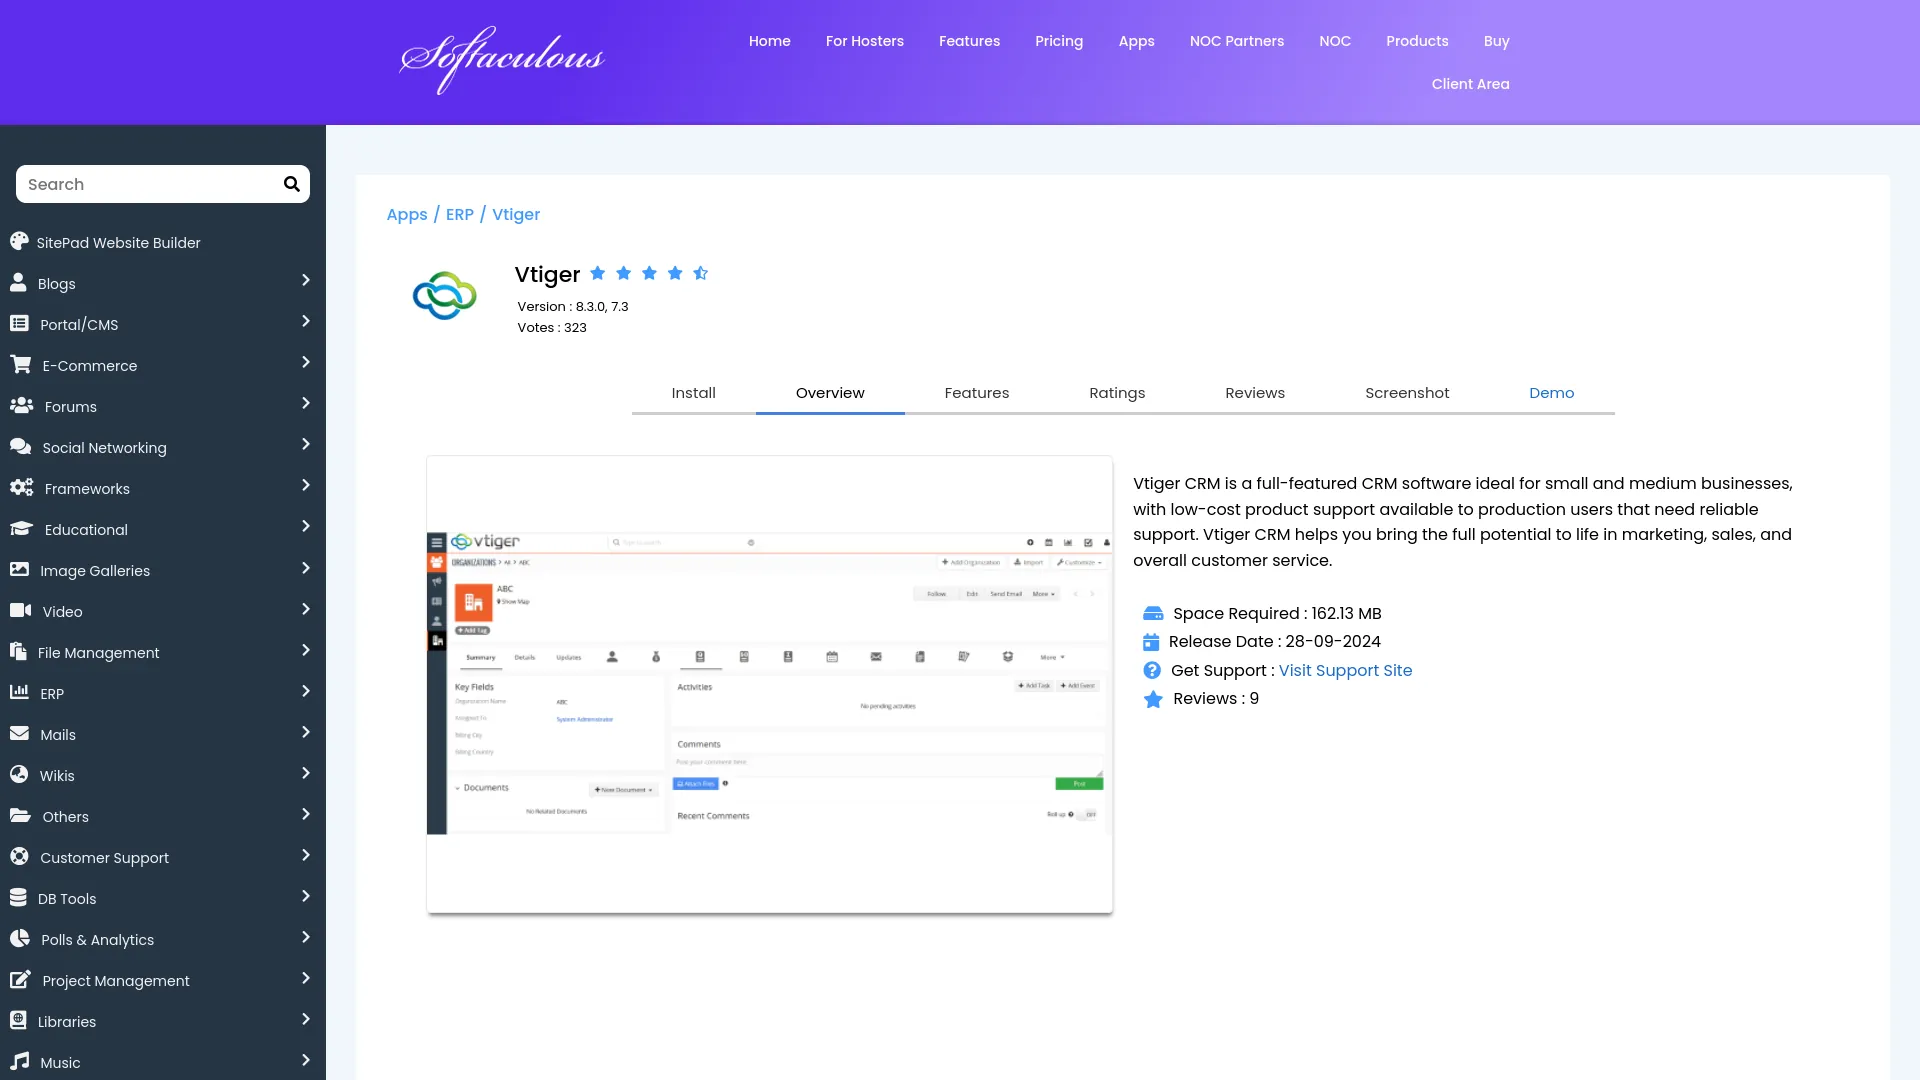1920x1080 pixels.
Task: Click the Forums group icon
Action: pos(21,405)
